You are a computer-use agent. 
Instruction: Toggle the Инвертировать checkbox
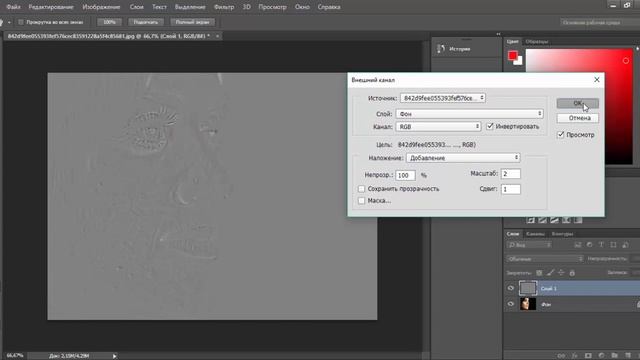[490, 127]
